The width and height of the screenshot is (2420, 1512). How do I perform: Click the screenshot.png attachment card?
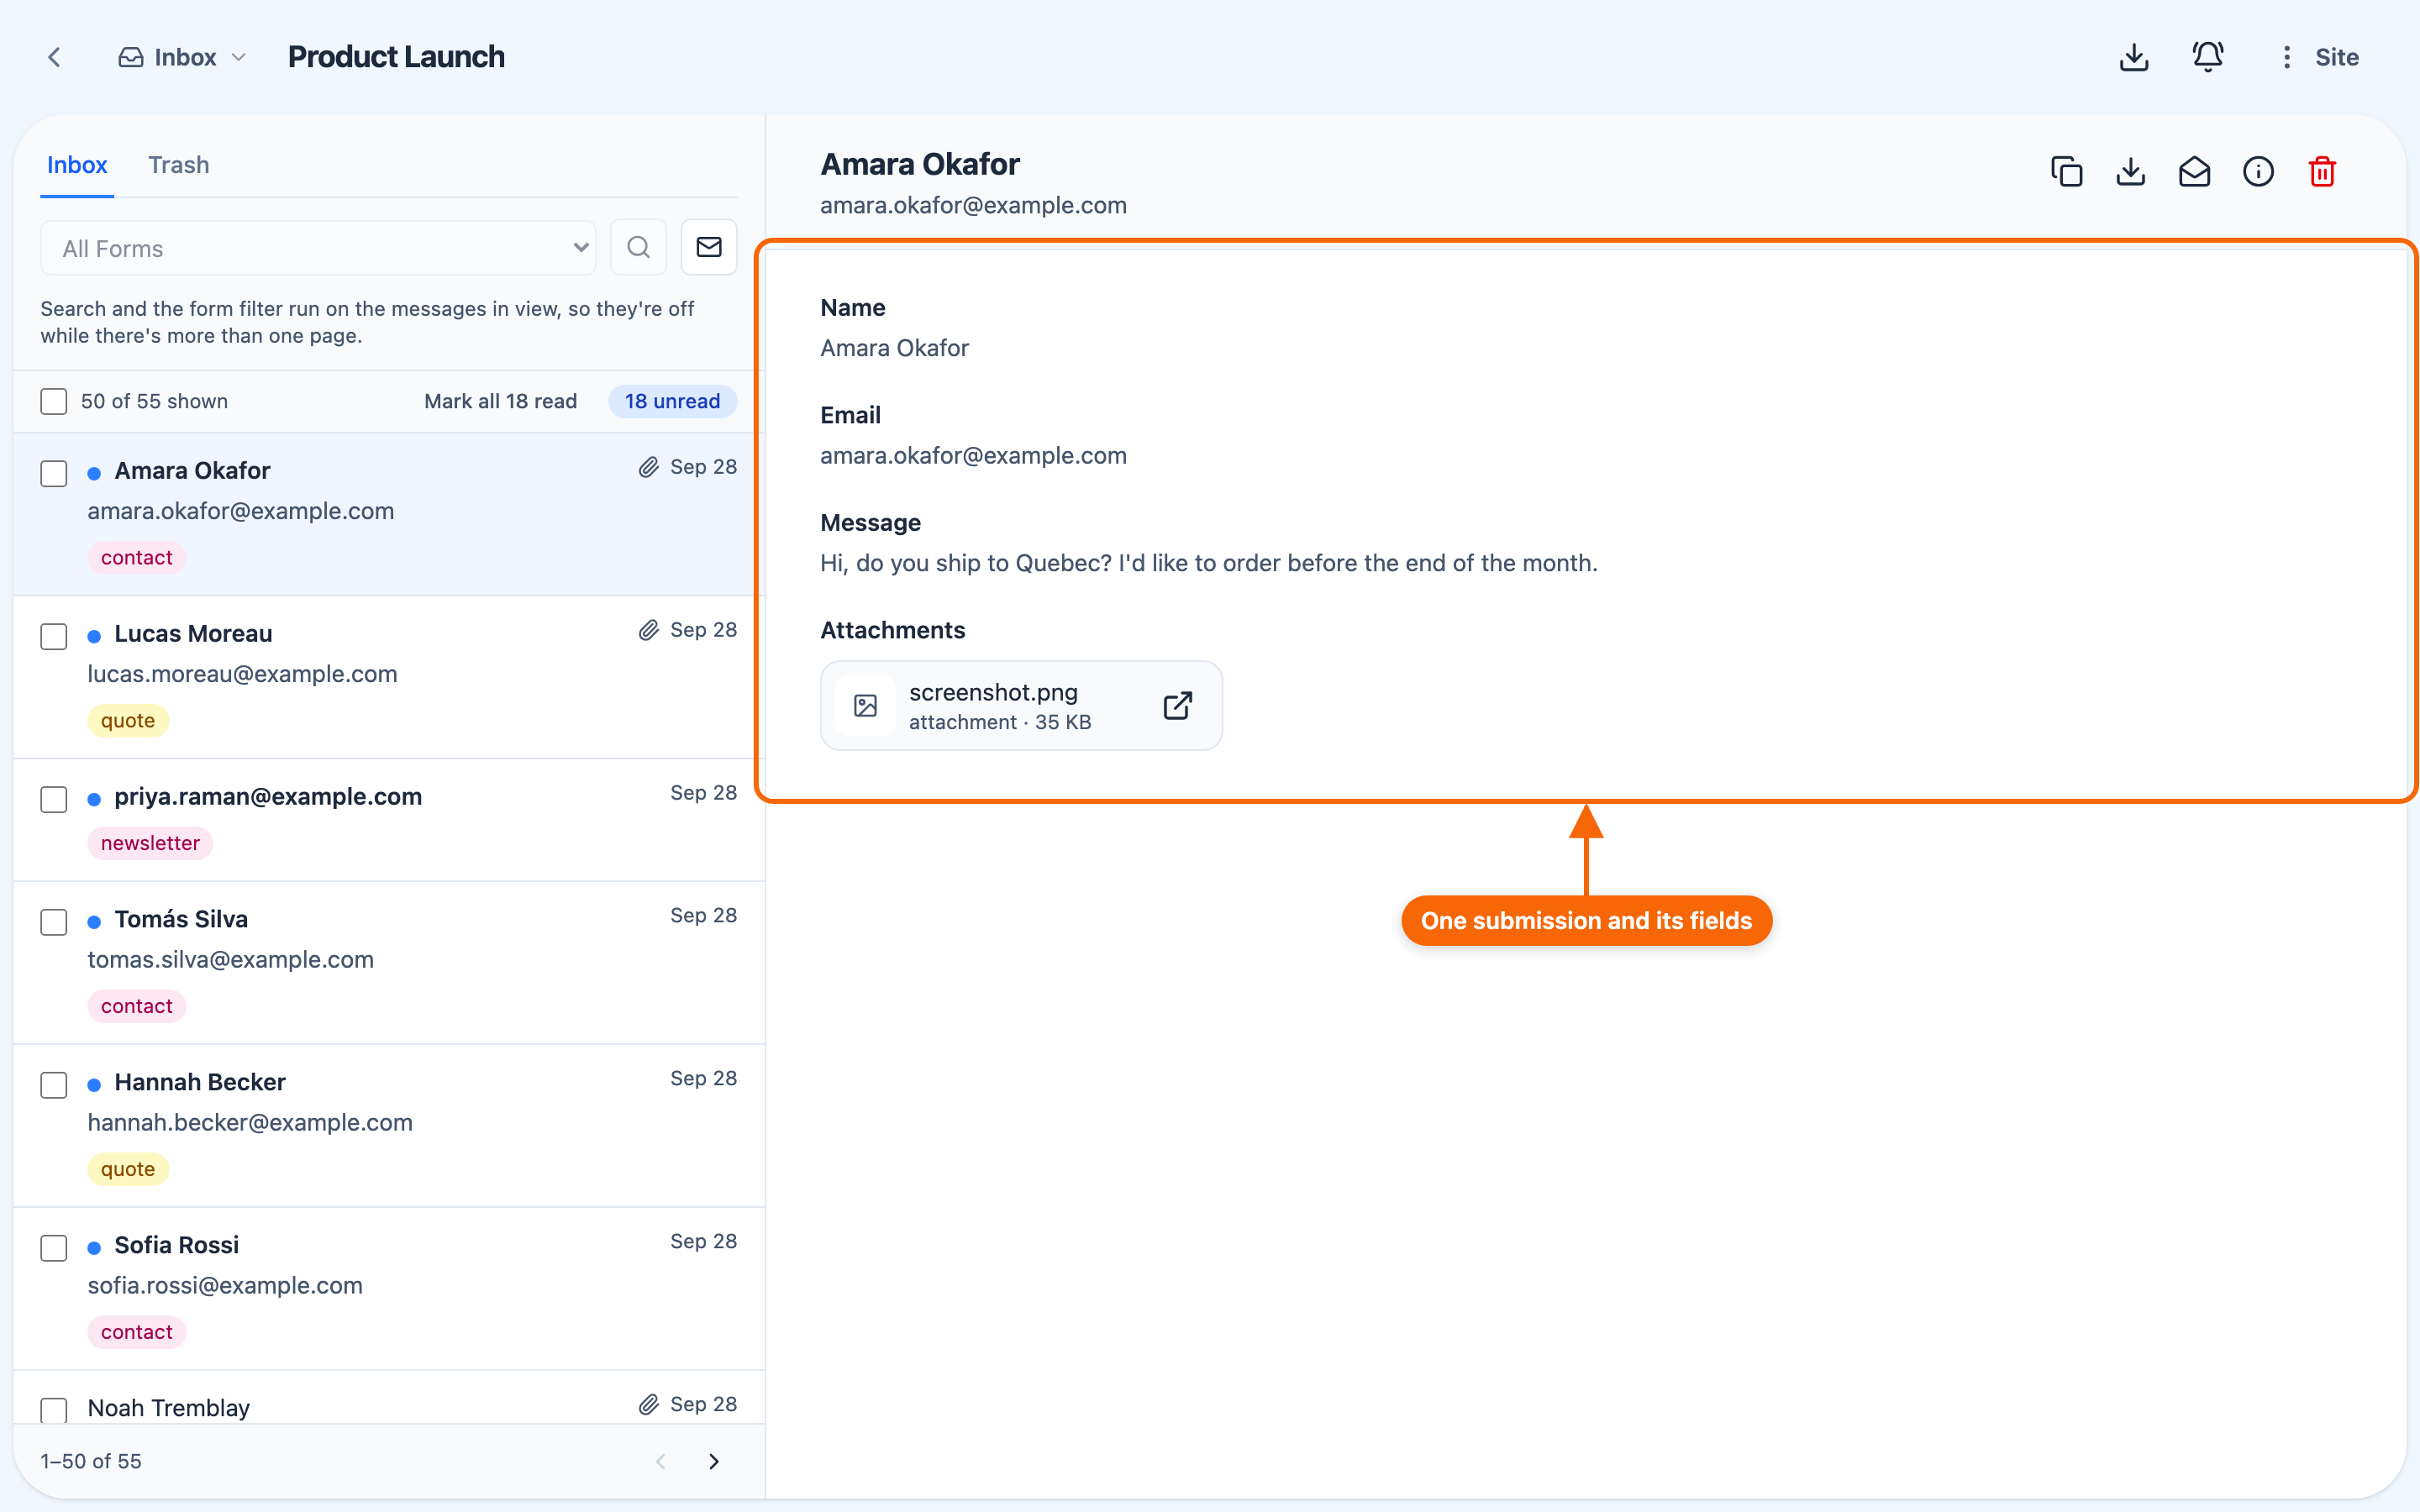click(x=1021, y=705)
